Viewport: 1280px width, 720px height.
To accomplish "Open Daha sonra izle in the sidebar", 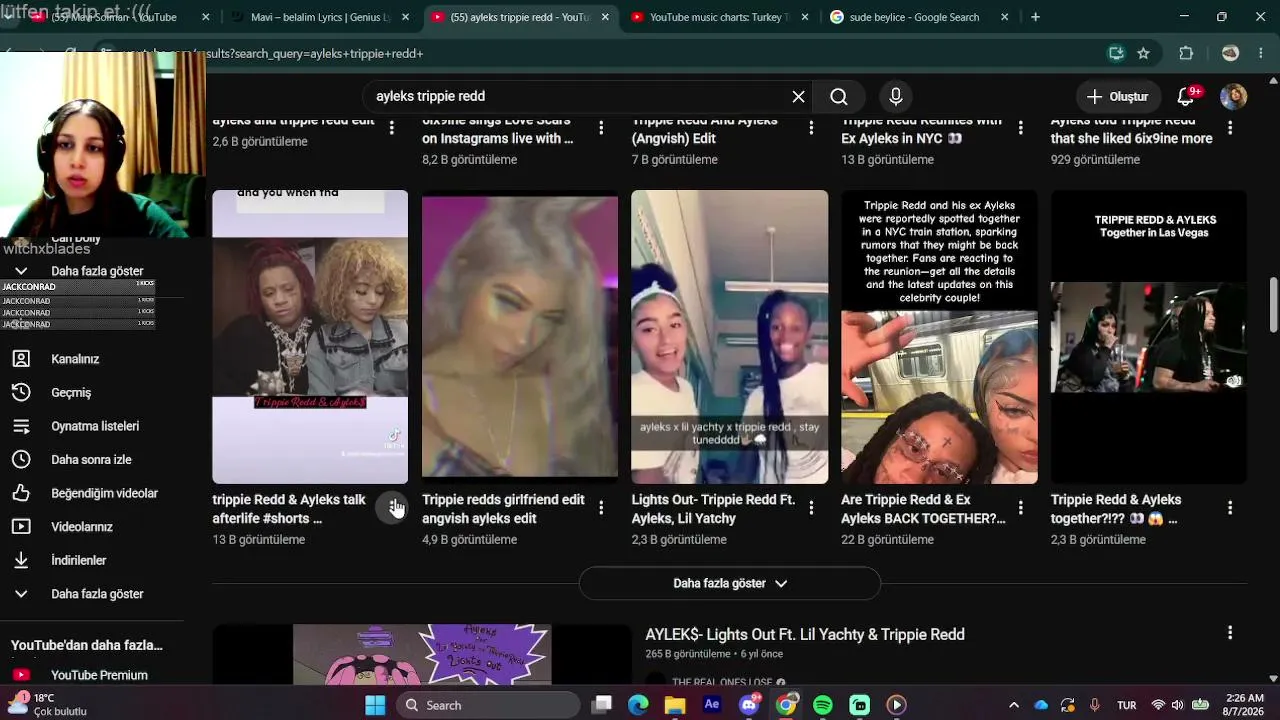I will (x=92, y=460).
